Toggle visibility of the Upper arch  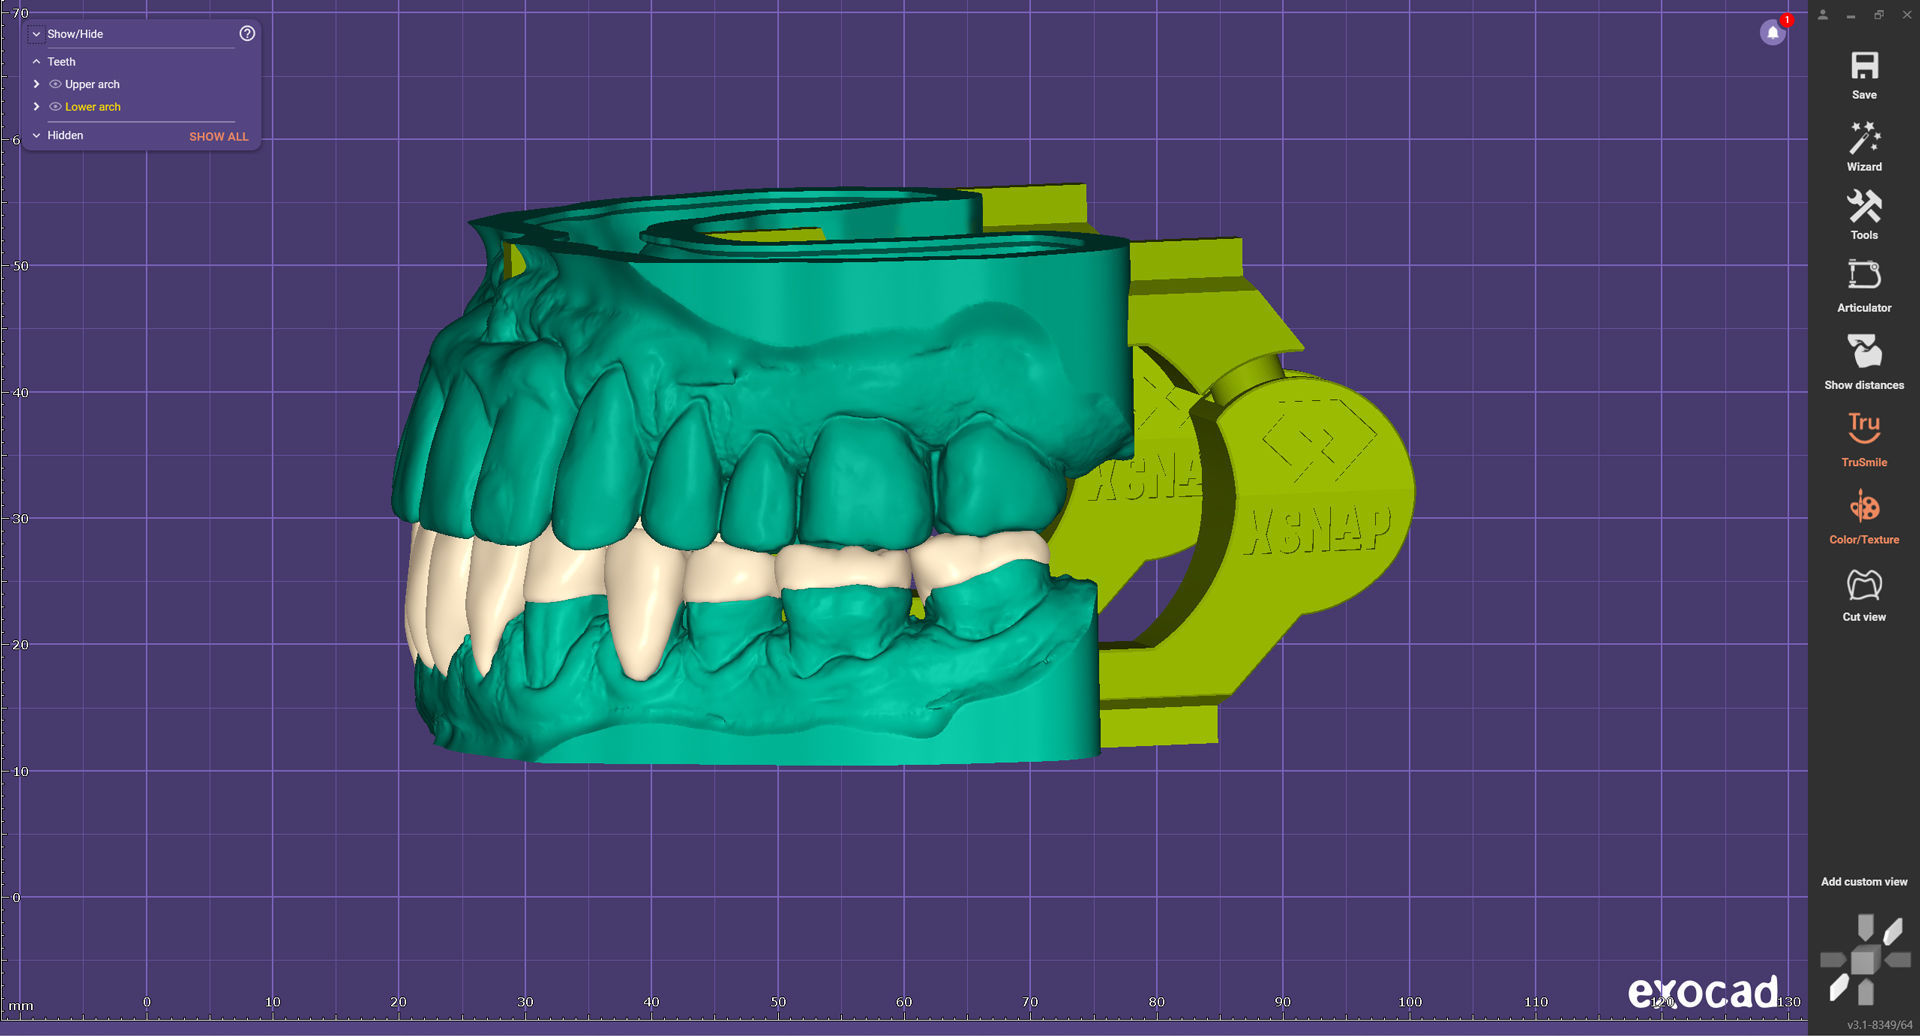pyautogui.click(x=55, y=84)
